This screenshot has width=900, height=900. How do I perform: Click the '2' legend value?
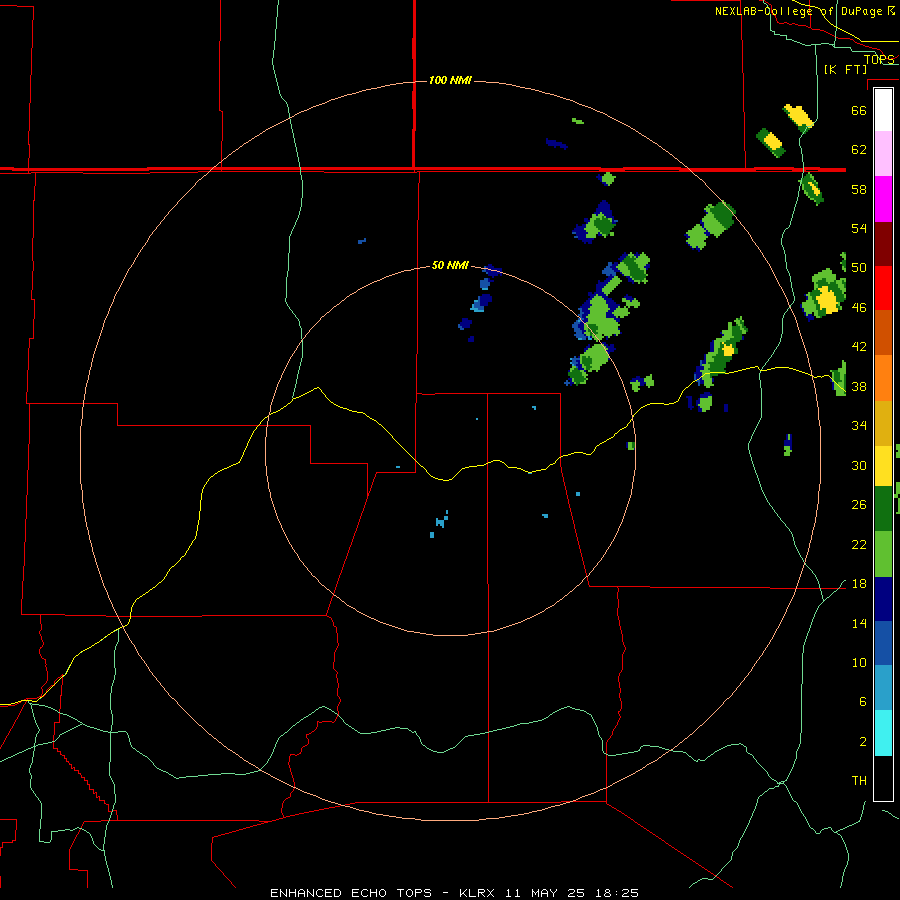click(863, 741)
